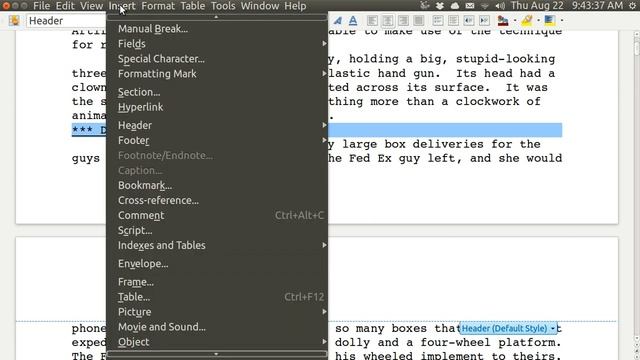Expand Indexes and Tables submenu
This screenshot has width=640, height=360.
217,245
